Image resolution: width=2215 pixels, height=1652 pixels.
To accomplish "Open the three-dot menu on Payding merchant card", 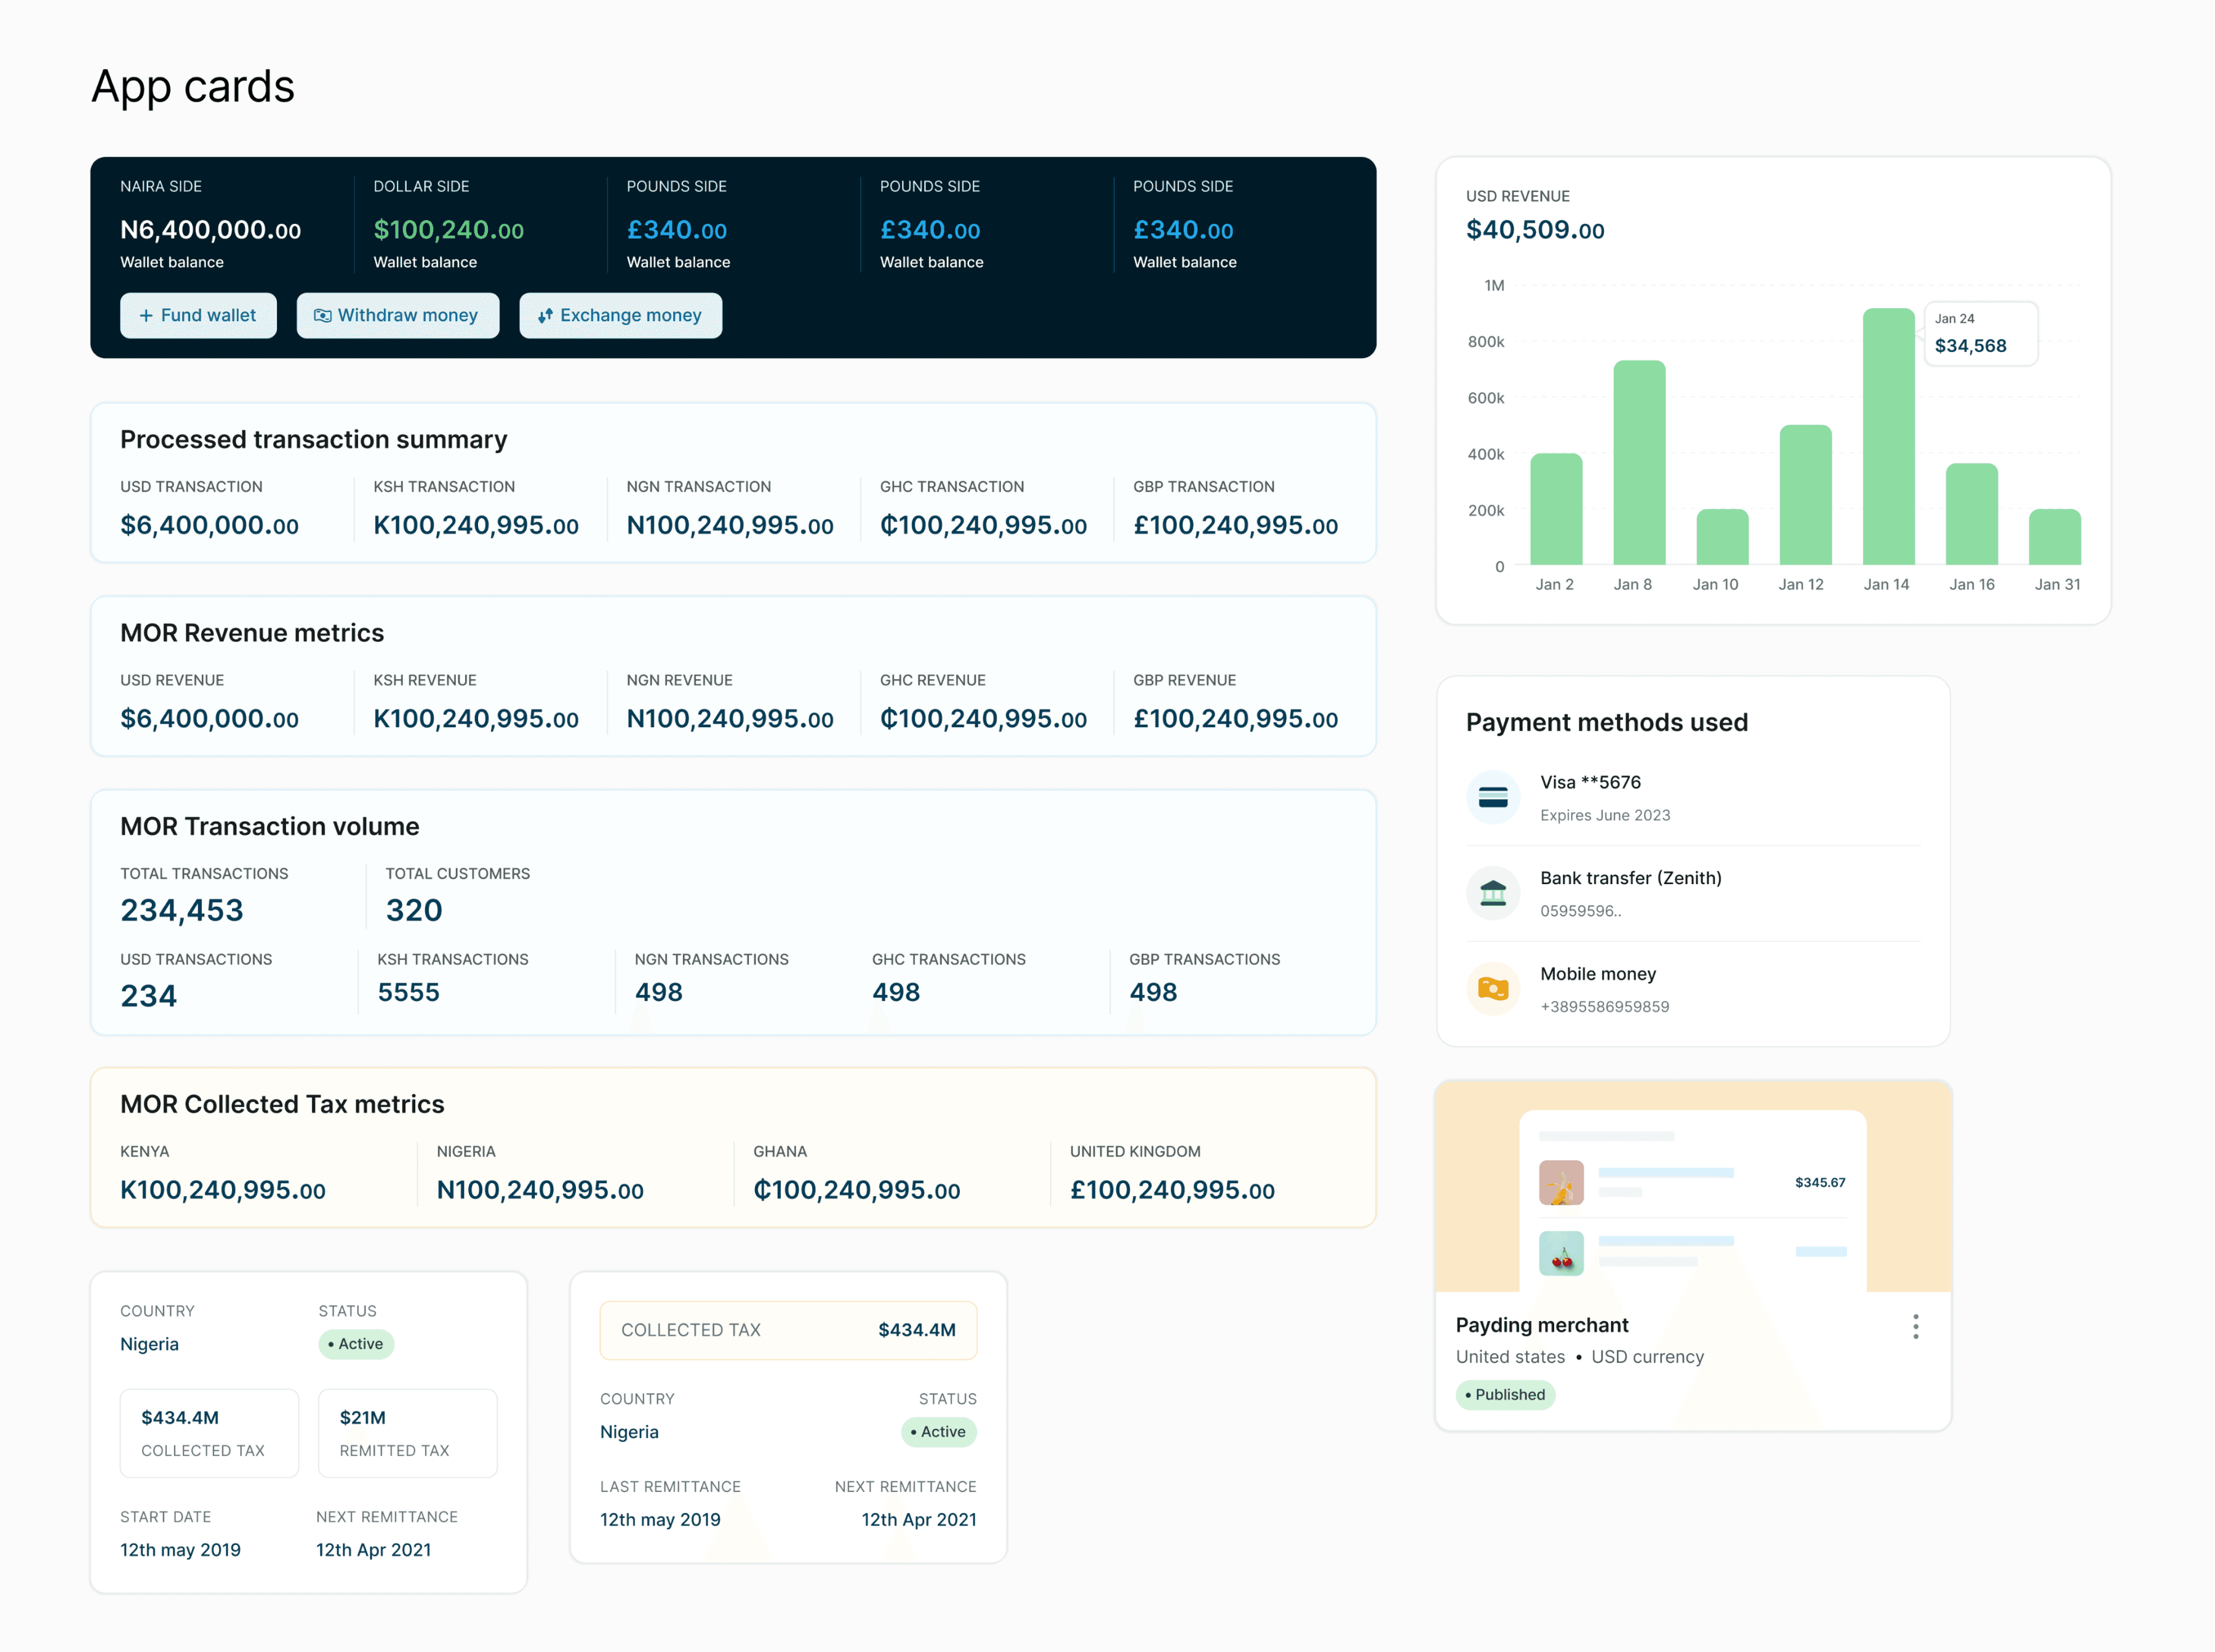I will 1915,1326.
